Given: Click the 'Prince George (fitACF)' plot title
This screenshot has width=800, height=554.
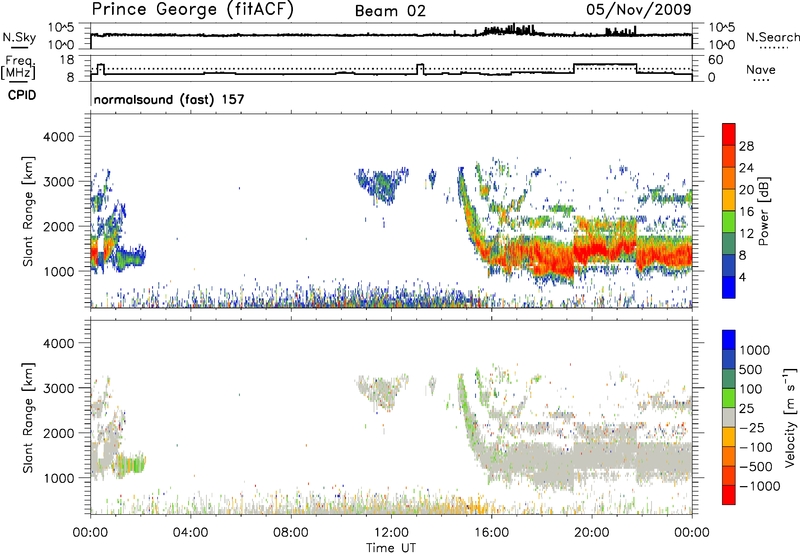Looking at the screenshot, I should [192, 9].
